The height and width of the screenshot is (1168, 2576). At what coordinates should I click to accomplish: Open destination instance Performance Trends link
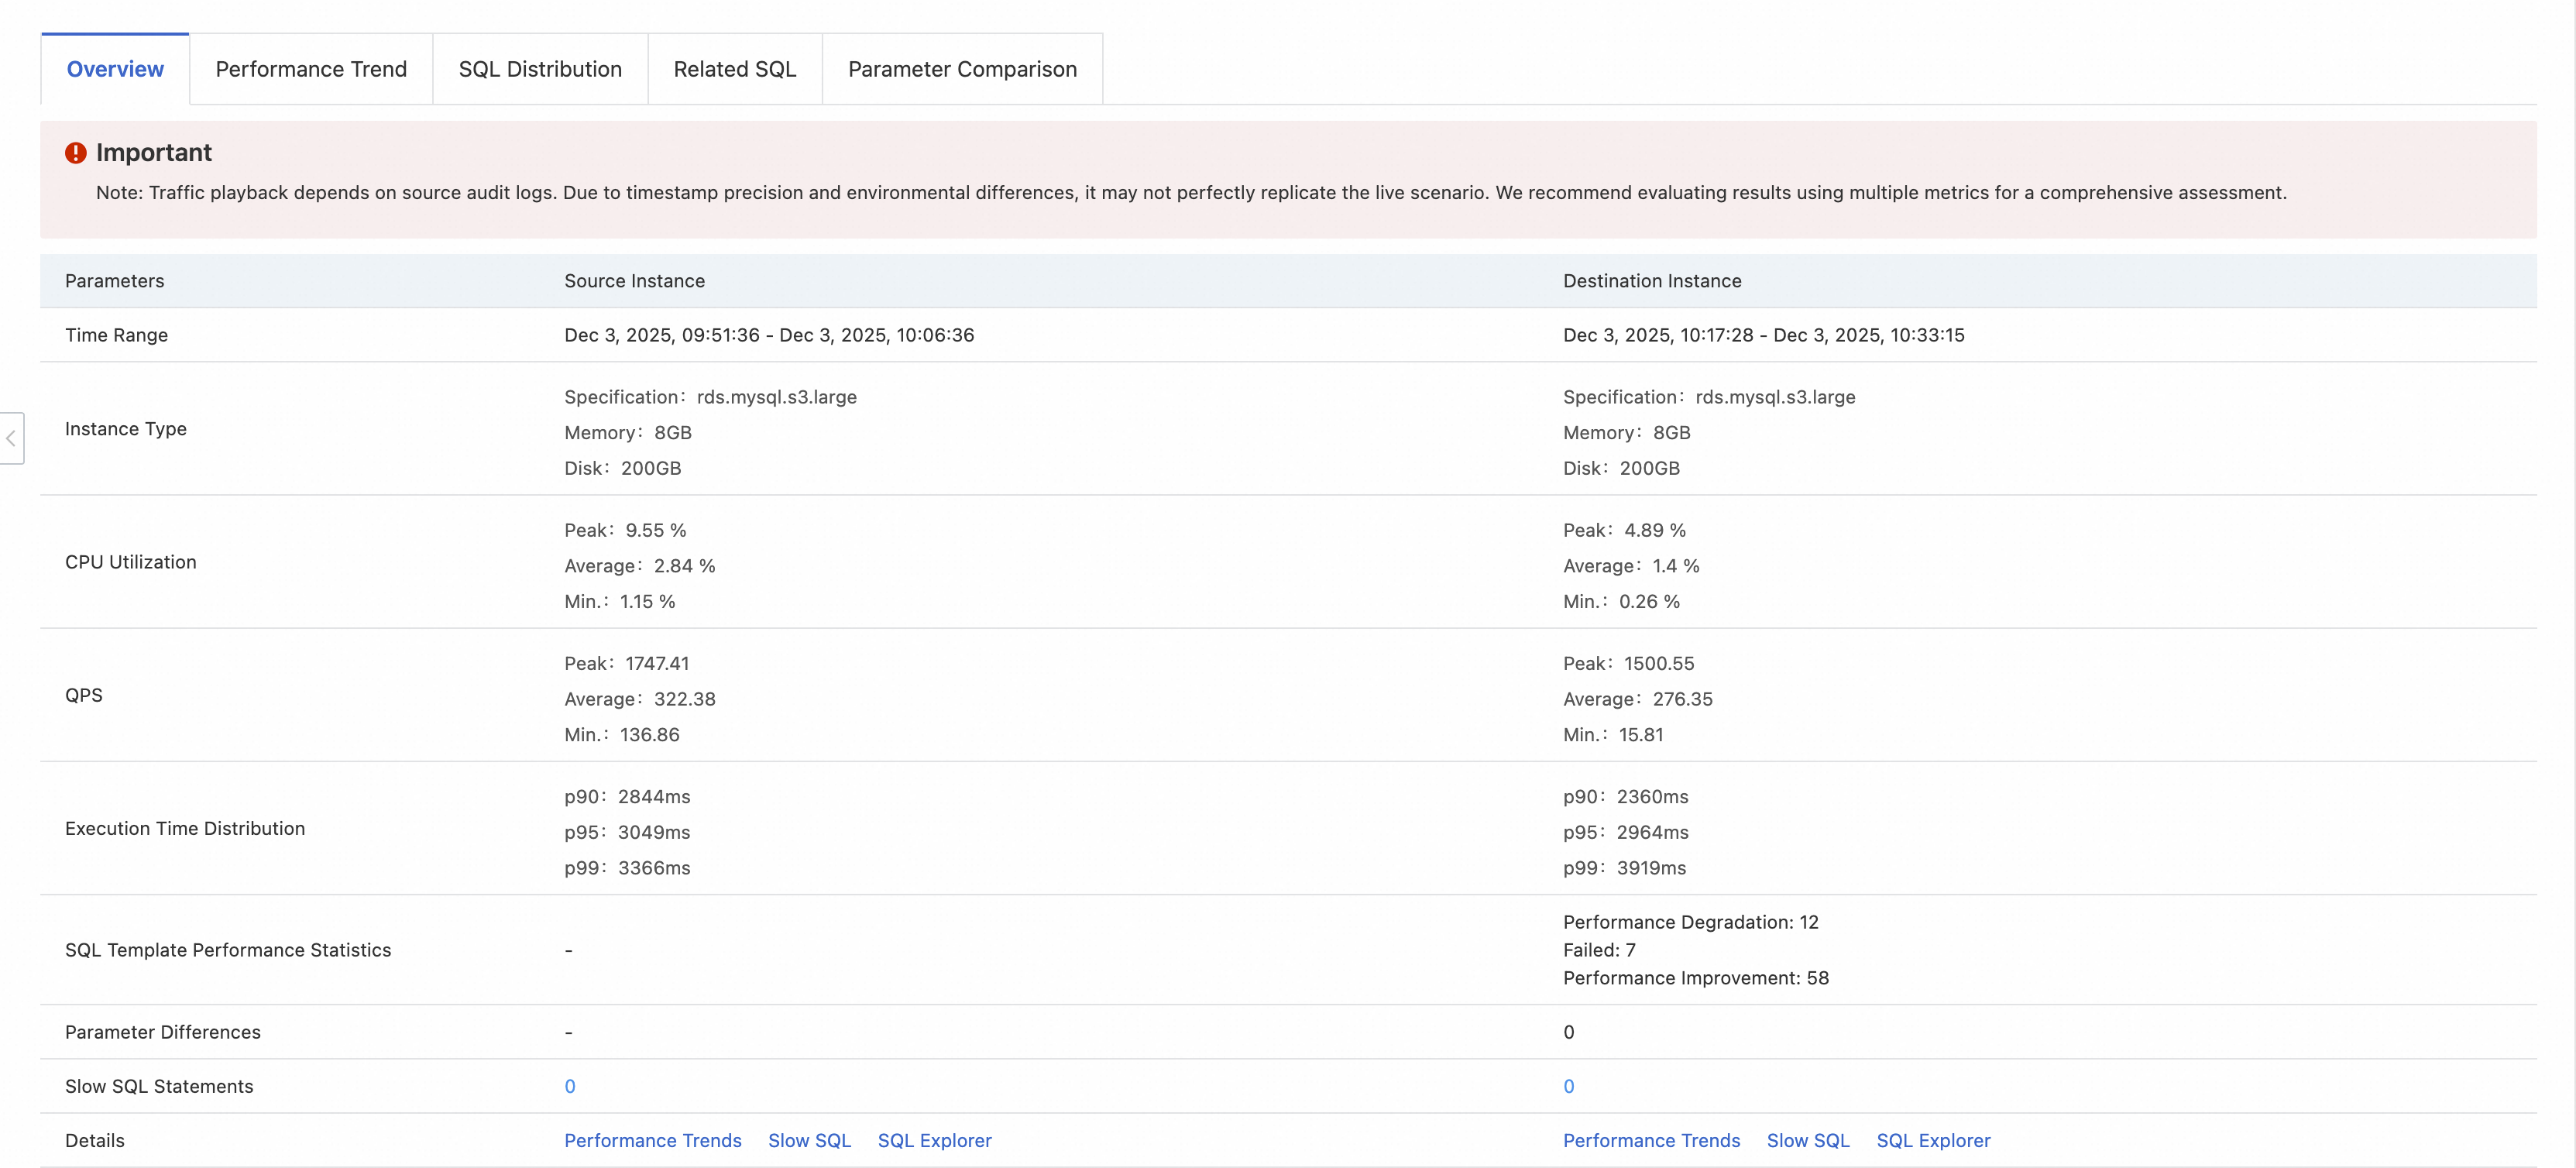point(1651,1140)
